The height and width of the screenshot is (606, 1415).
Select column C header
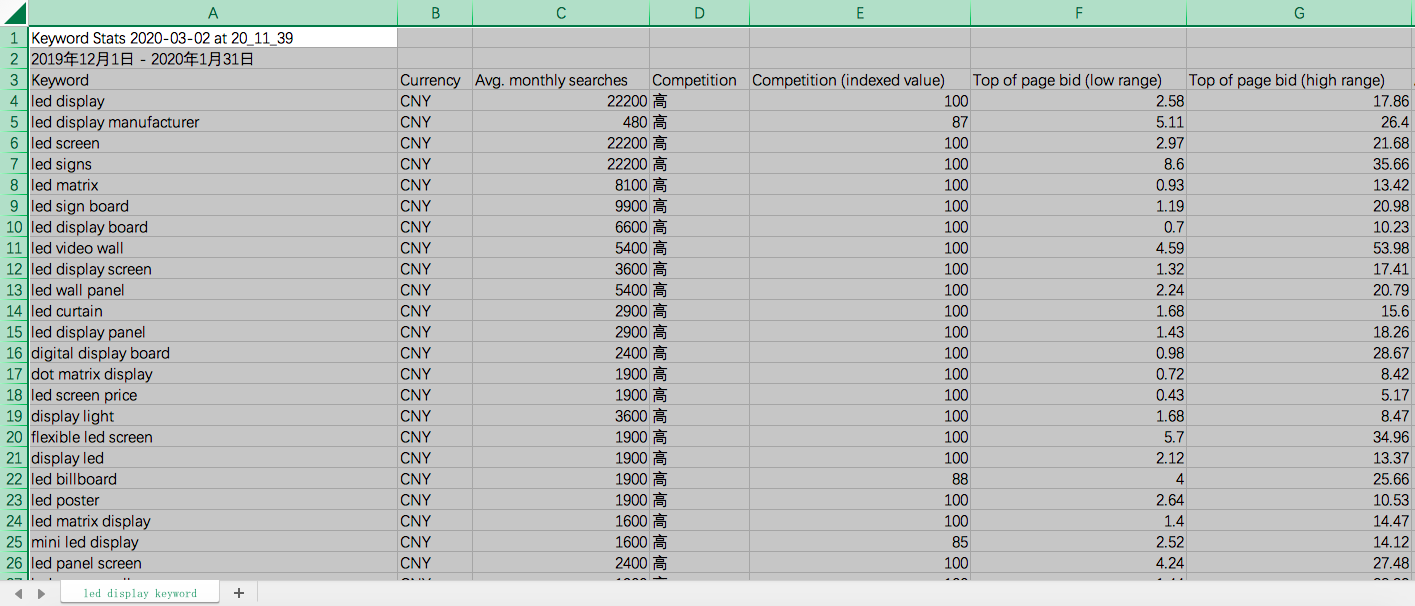tap(560, 13)
